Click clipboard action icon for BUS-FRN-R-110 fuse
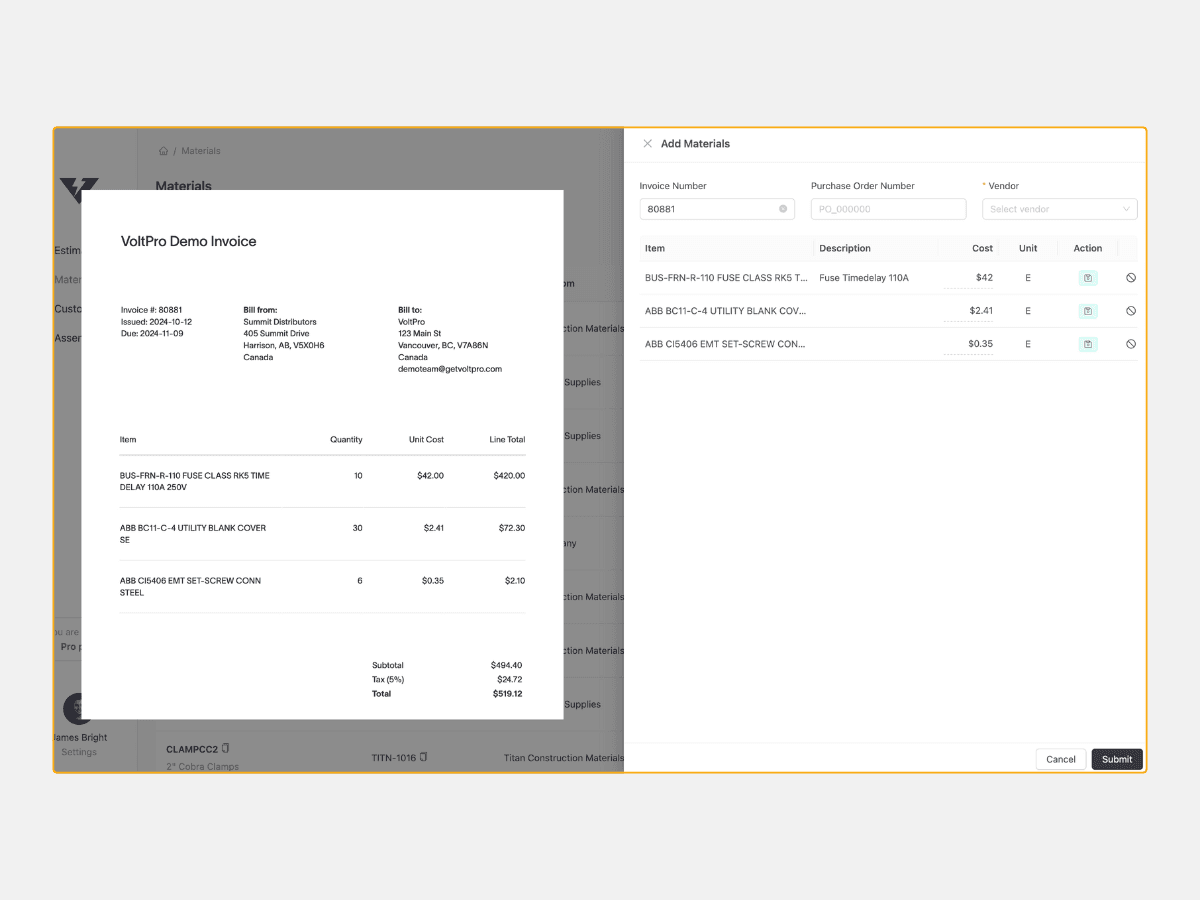The width and height of the screenshot is (1200, 900). (1087, 277)
